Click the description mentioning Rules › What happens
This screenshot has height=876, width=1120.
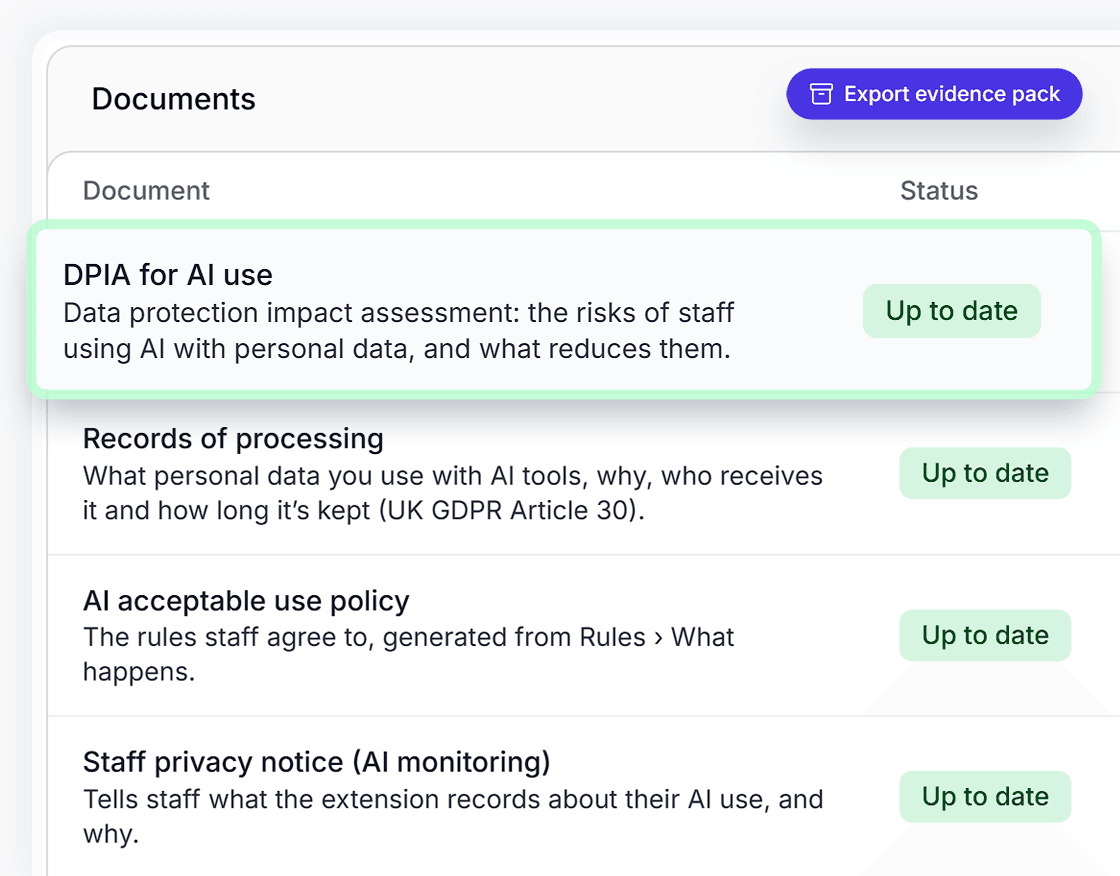[409, 654]
